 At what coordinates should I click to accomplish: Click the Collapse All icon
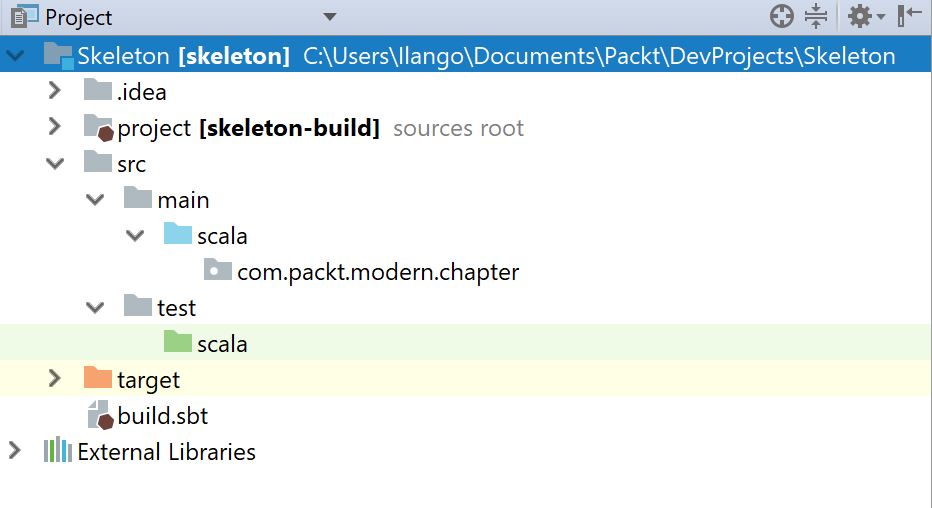816,16
